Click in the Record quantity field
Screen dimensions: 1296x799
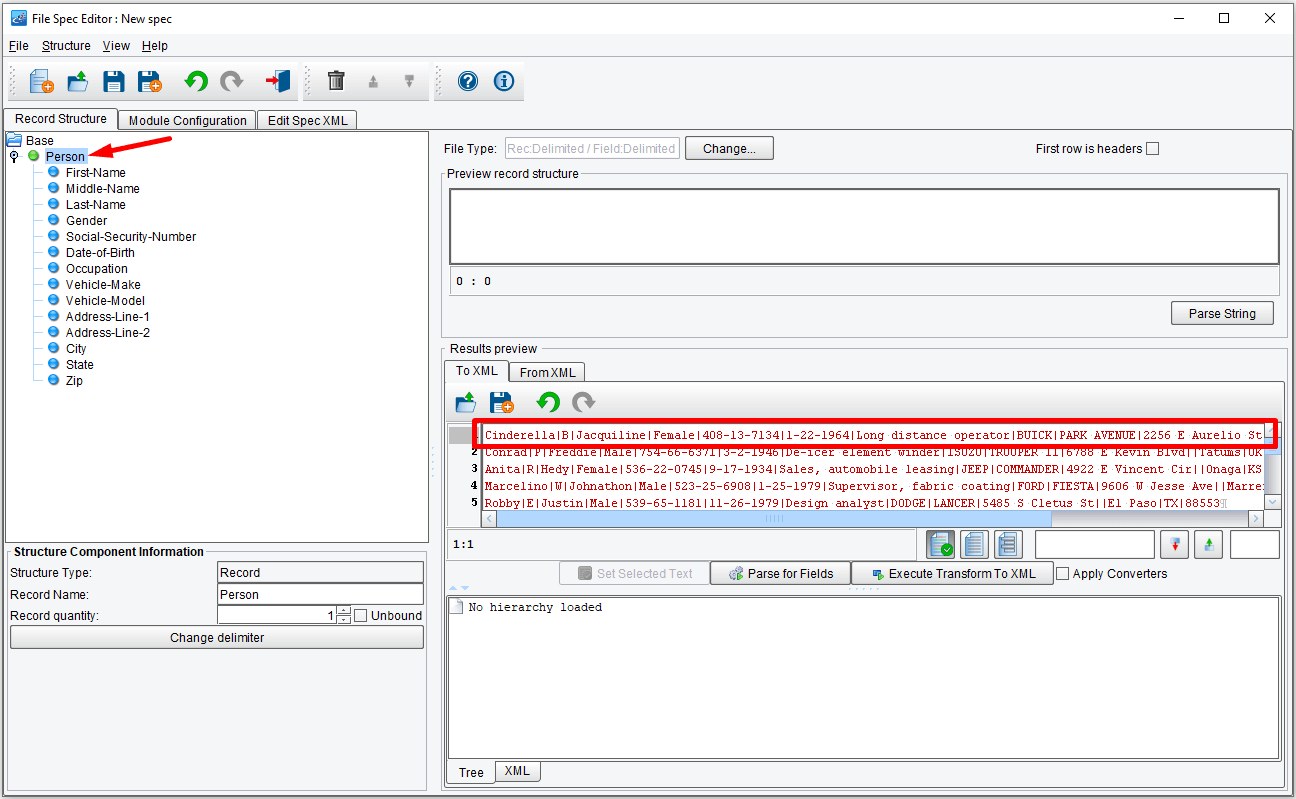pyautogui.click(x=277, y=615)
